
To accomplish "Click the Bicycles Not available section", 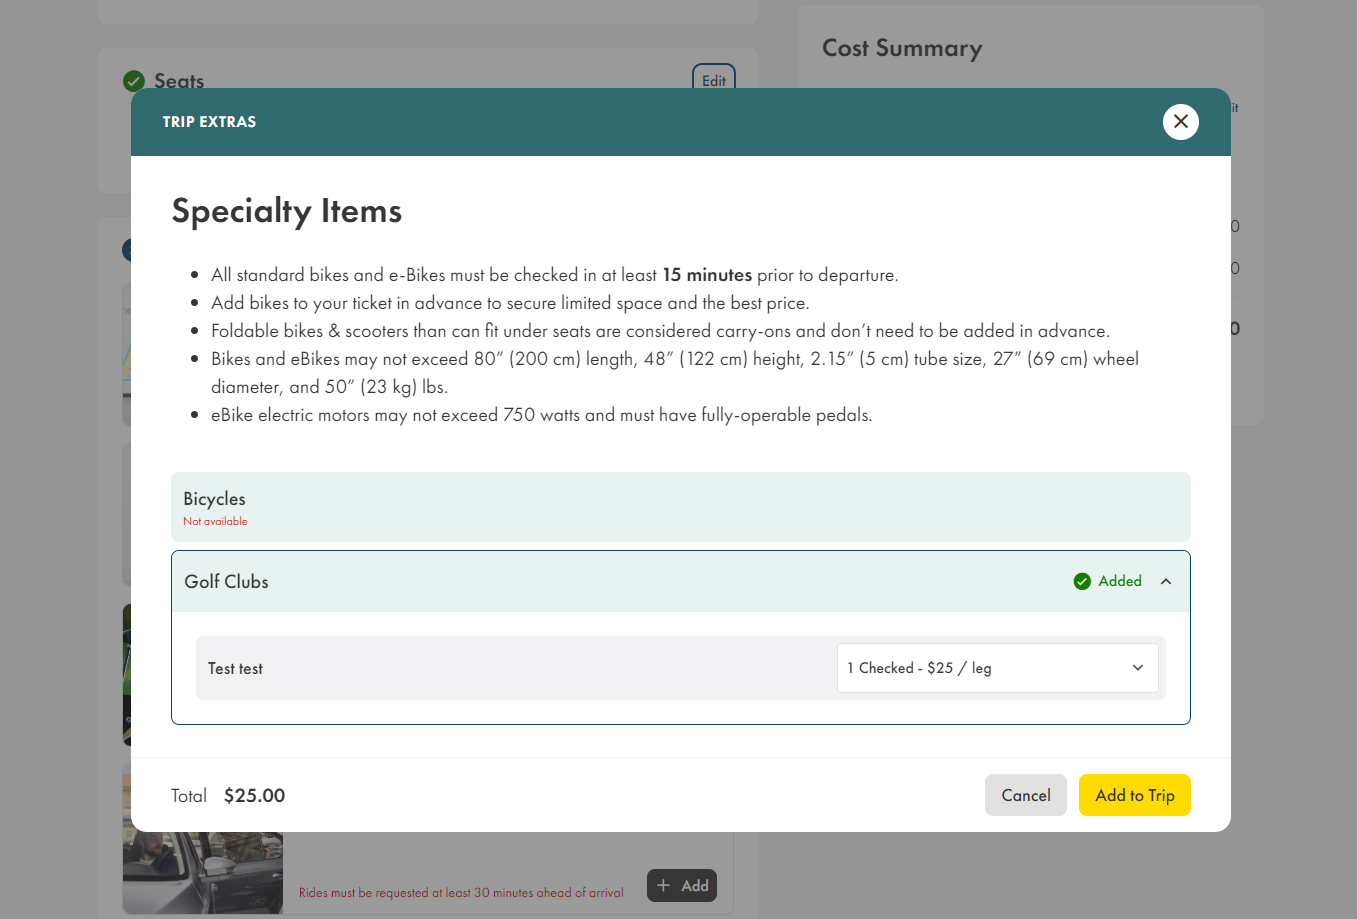I will [680, 507].
